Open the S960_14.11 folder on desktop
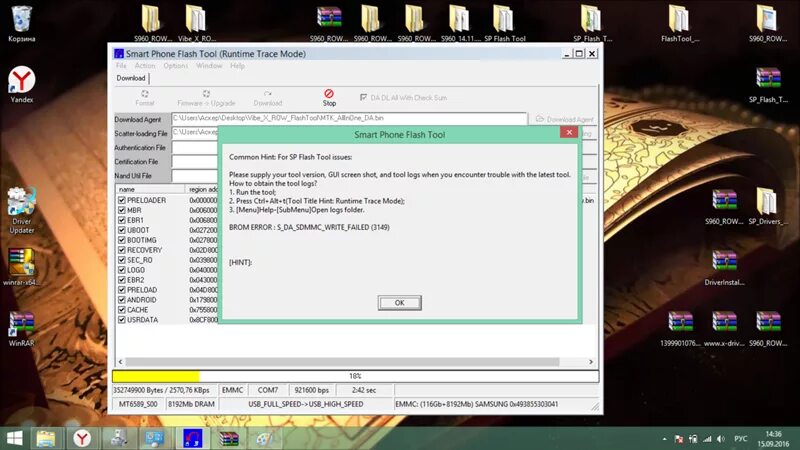 point(460,23)
